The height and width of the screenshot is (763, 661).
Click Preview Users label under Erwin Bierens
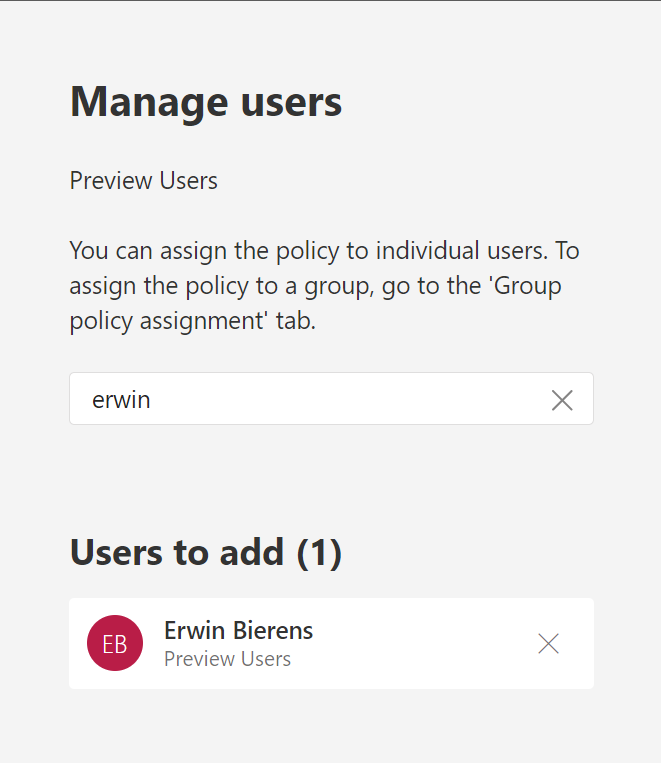pos(227,659)
